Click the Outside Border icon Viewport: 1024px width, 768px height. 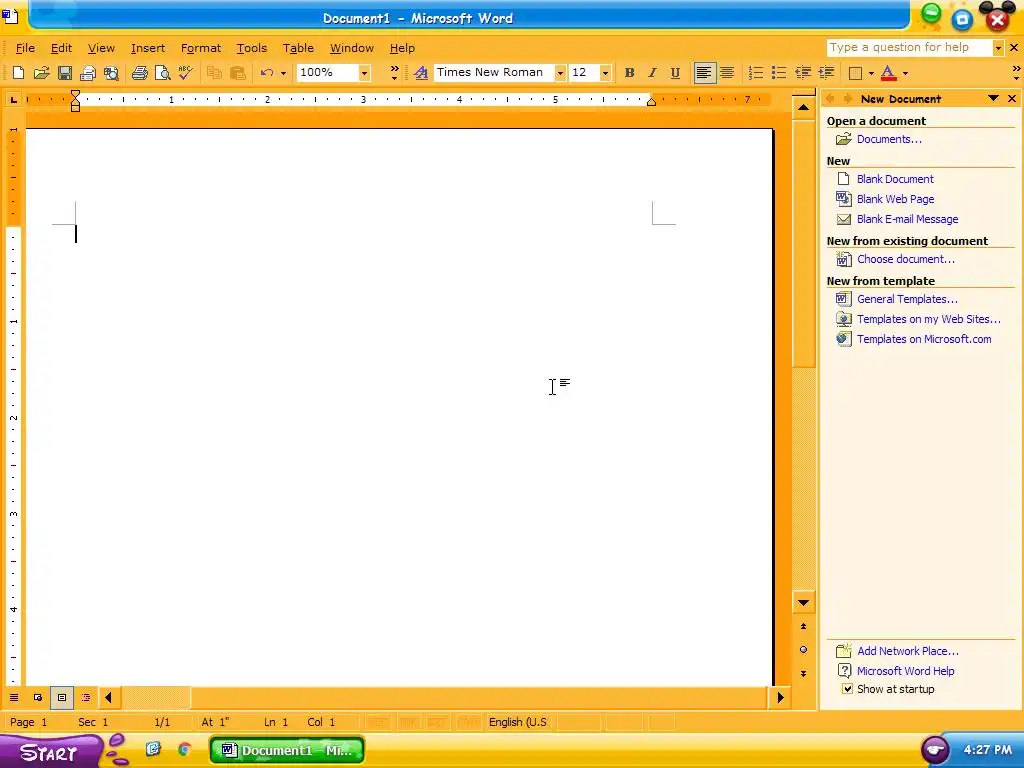pos(855,72)
